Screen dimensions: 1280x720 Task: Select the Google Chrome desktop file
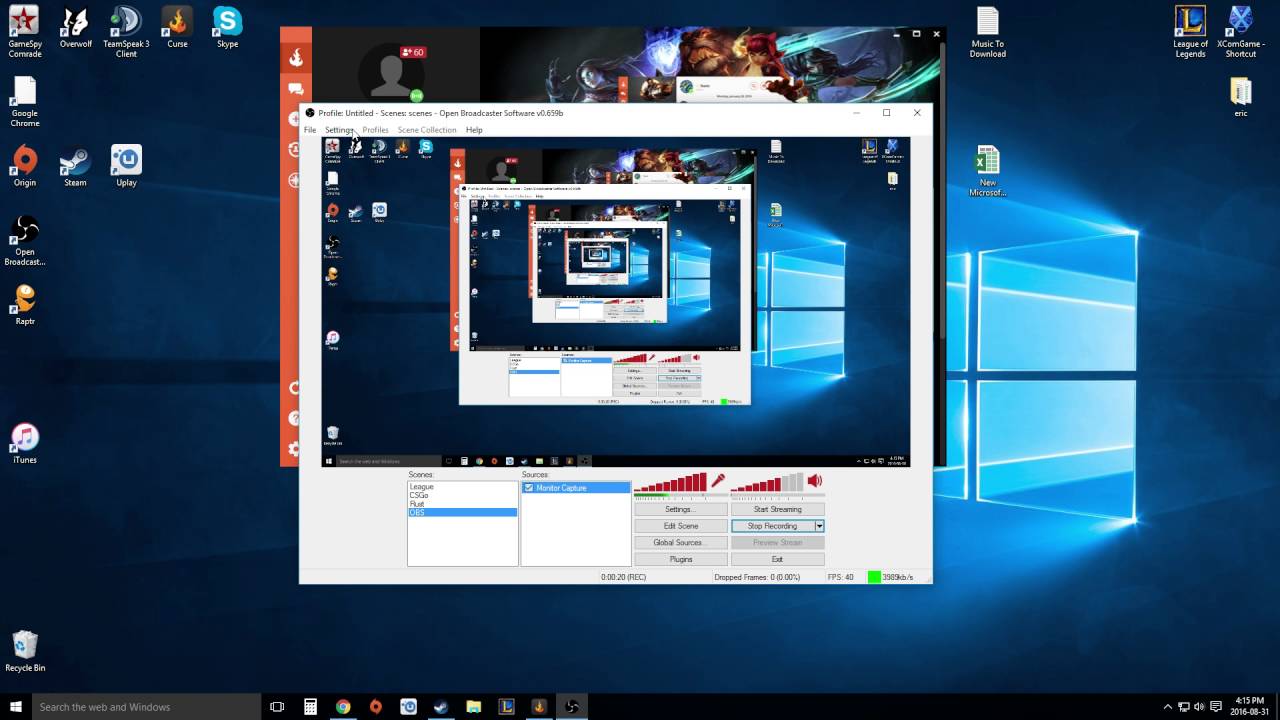(25, 102)
